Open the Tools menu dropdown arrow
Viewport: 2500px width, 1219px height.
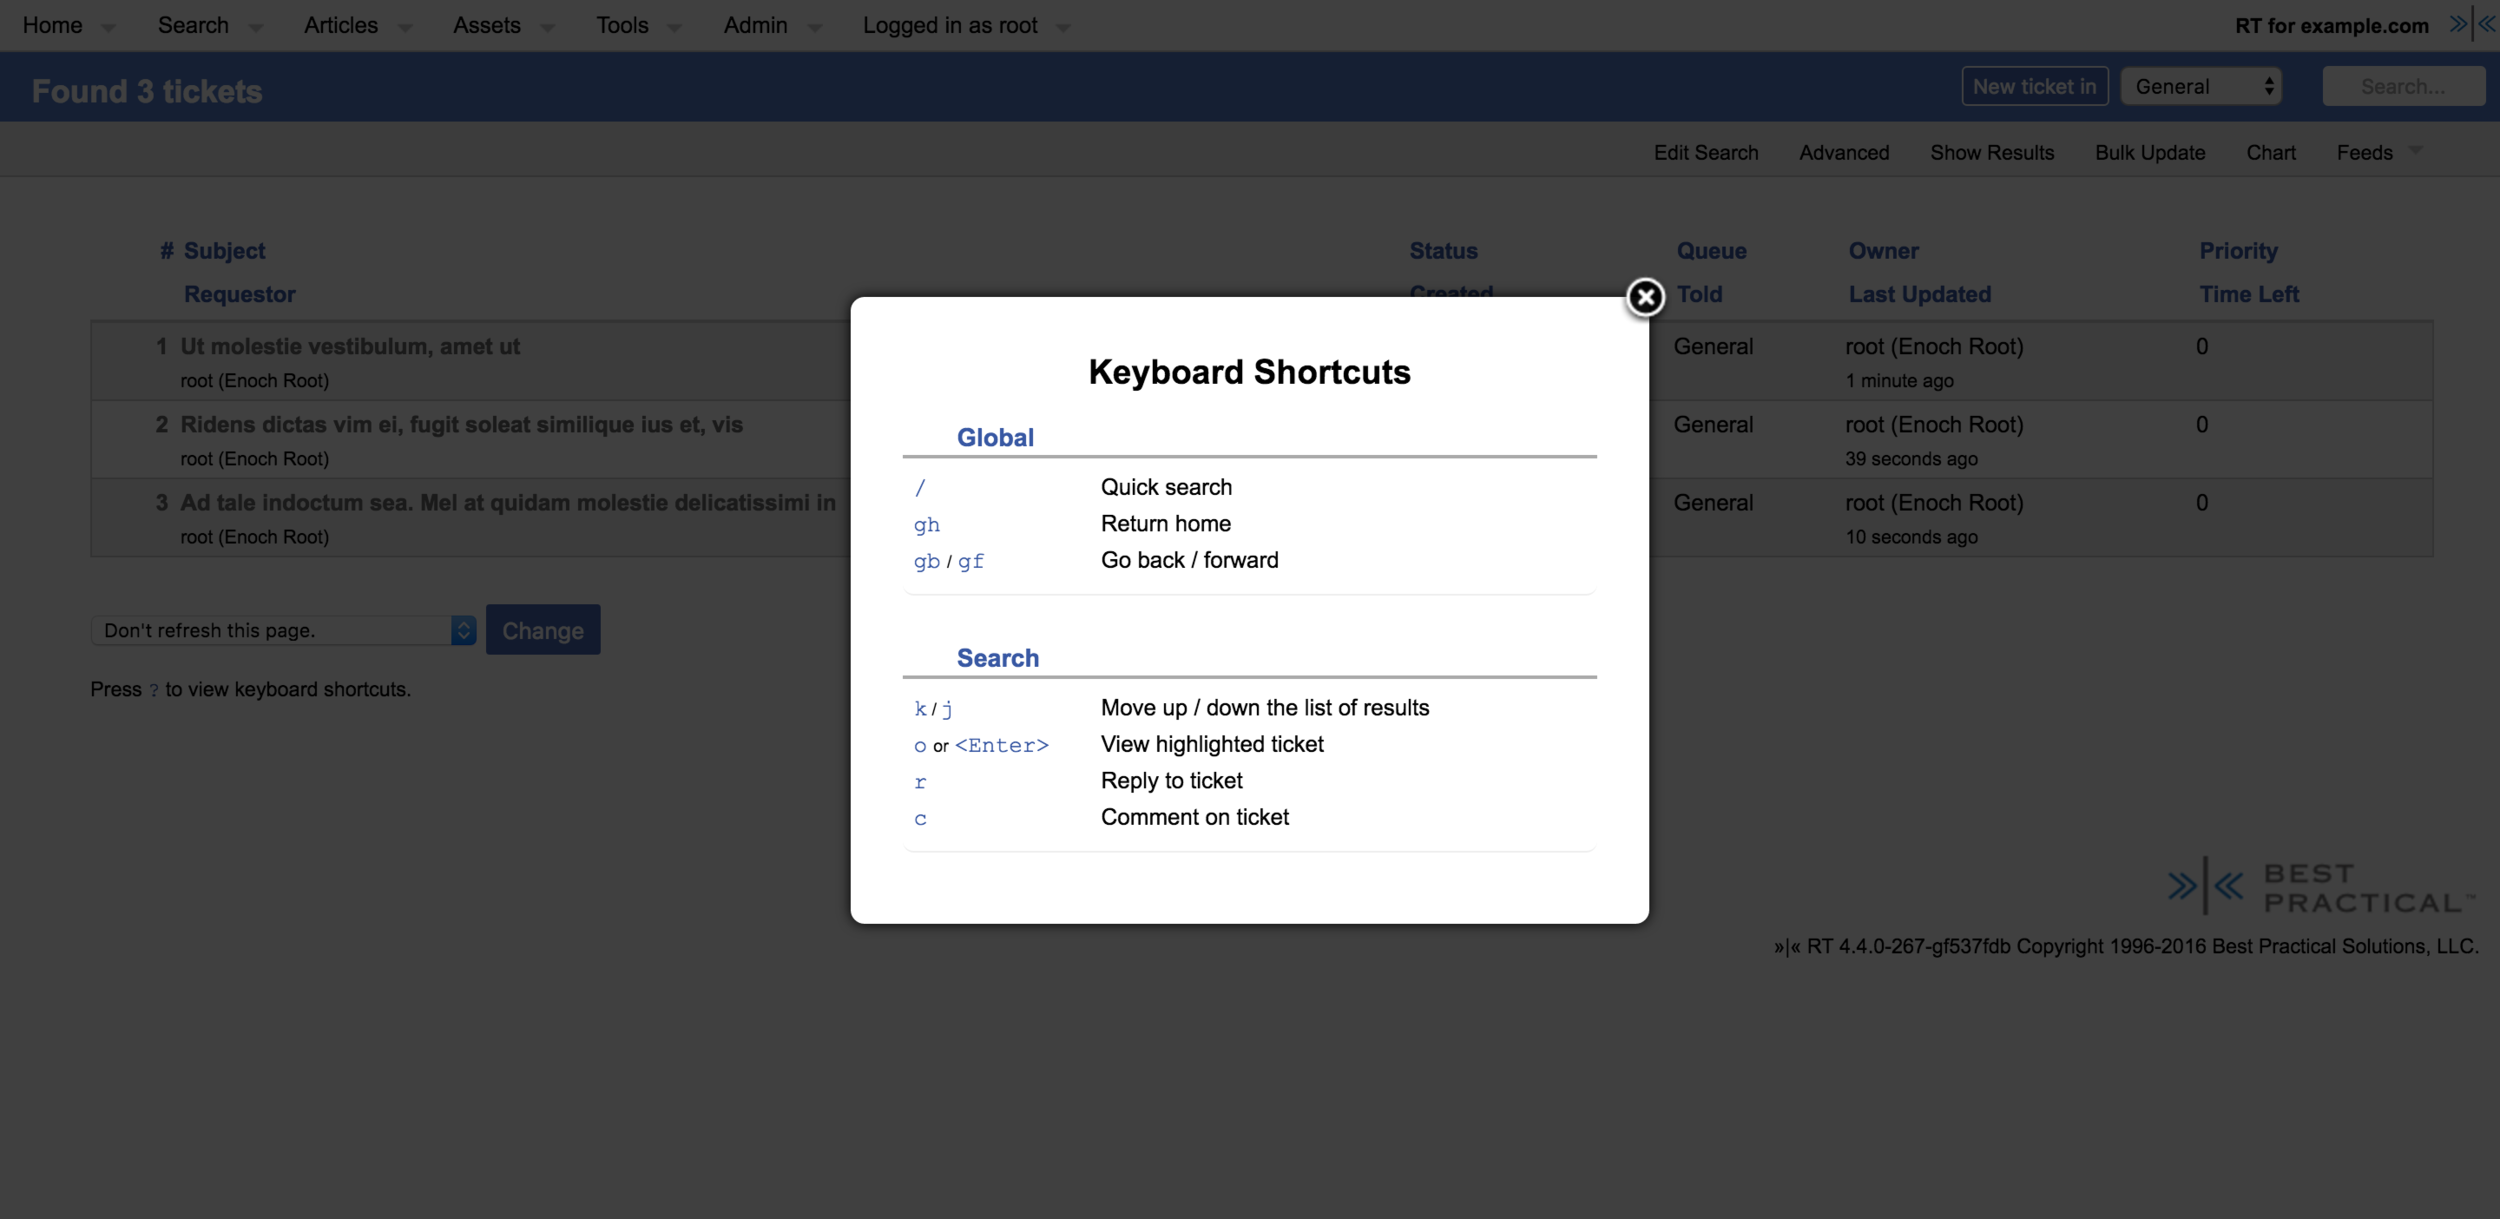tap(674, 27)
